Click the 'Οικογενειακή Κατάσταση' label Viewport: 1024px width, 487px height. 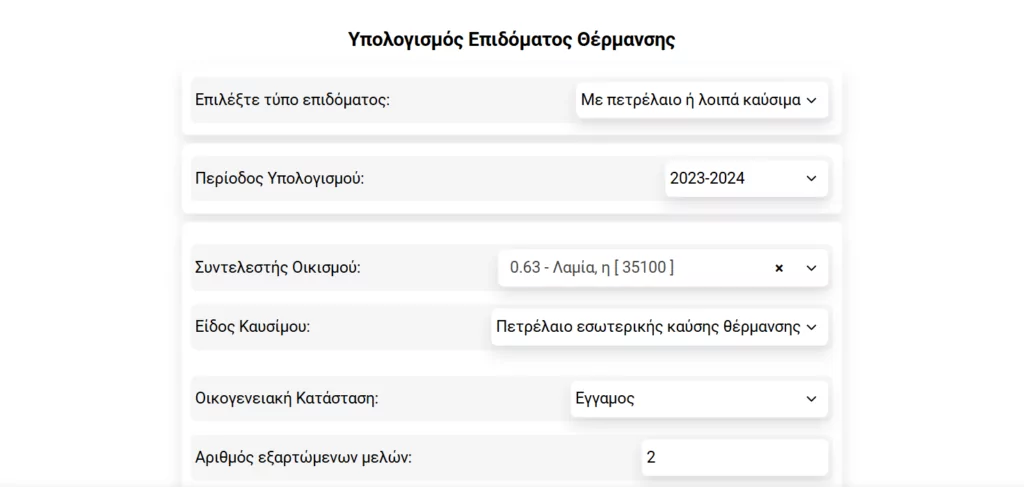click(x=286, y=399)
